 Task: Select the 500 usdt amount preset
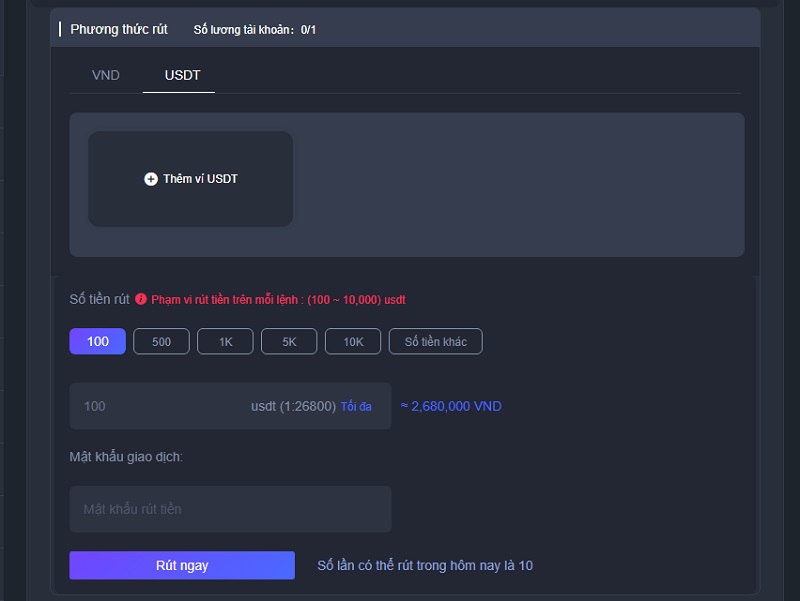click(x=161, y=341)
